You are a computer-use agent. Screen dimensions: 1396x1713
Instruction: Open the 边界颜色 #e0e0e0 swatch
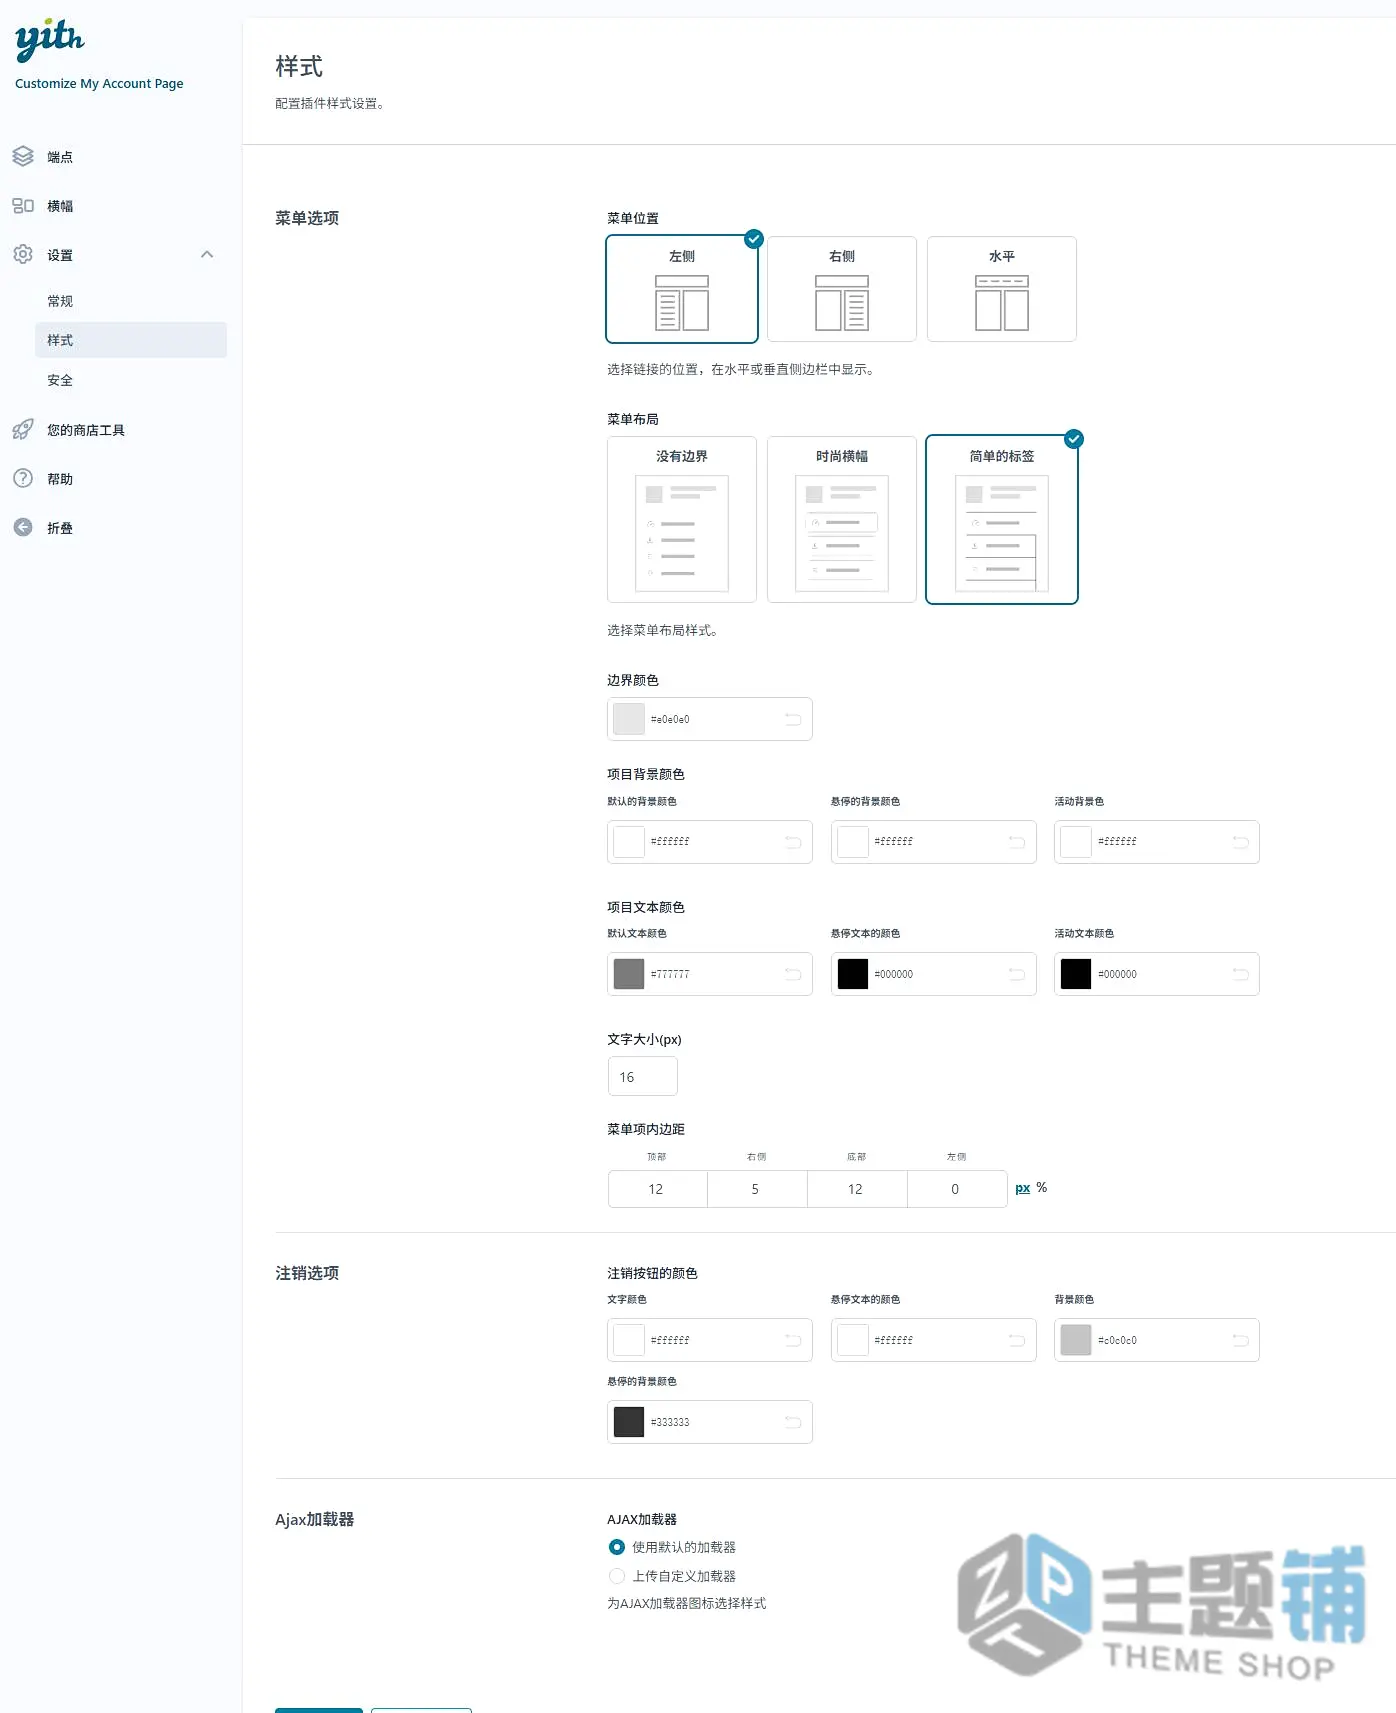click(629, 719)
